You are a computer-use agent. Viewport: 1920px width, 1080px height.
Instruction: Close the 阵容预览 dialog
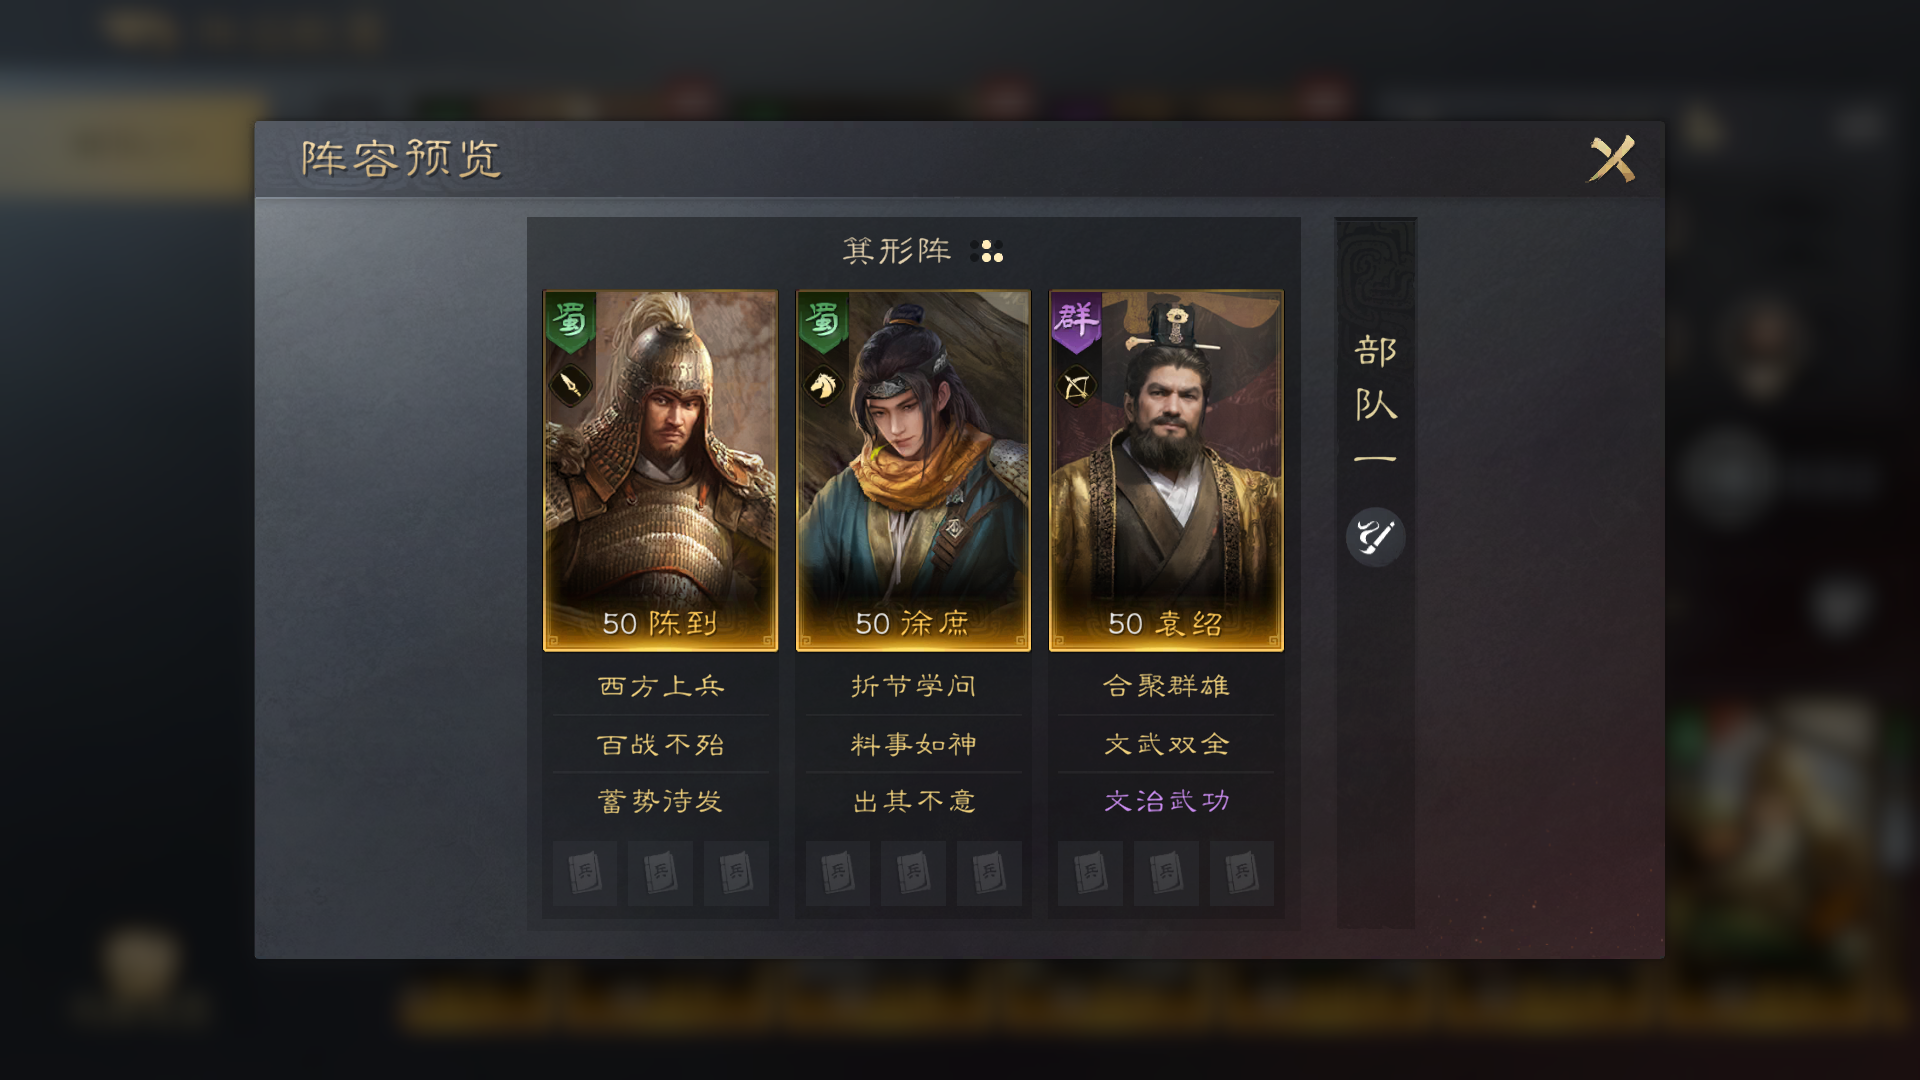1612,159
